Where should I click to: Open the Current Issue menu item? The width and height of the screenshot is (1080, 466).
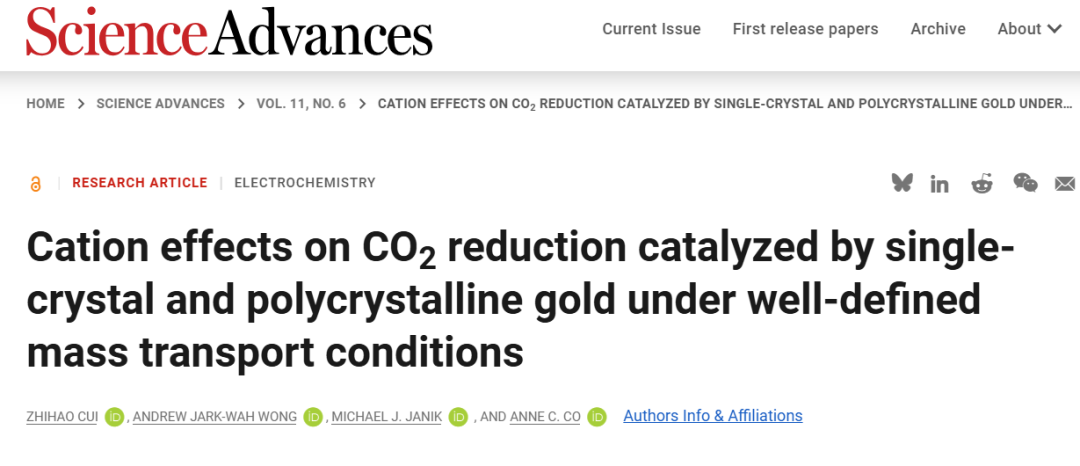[651, 29]
